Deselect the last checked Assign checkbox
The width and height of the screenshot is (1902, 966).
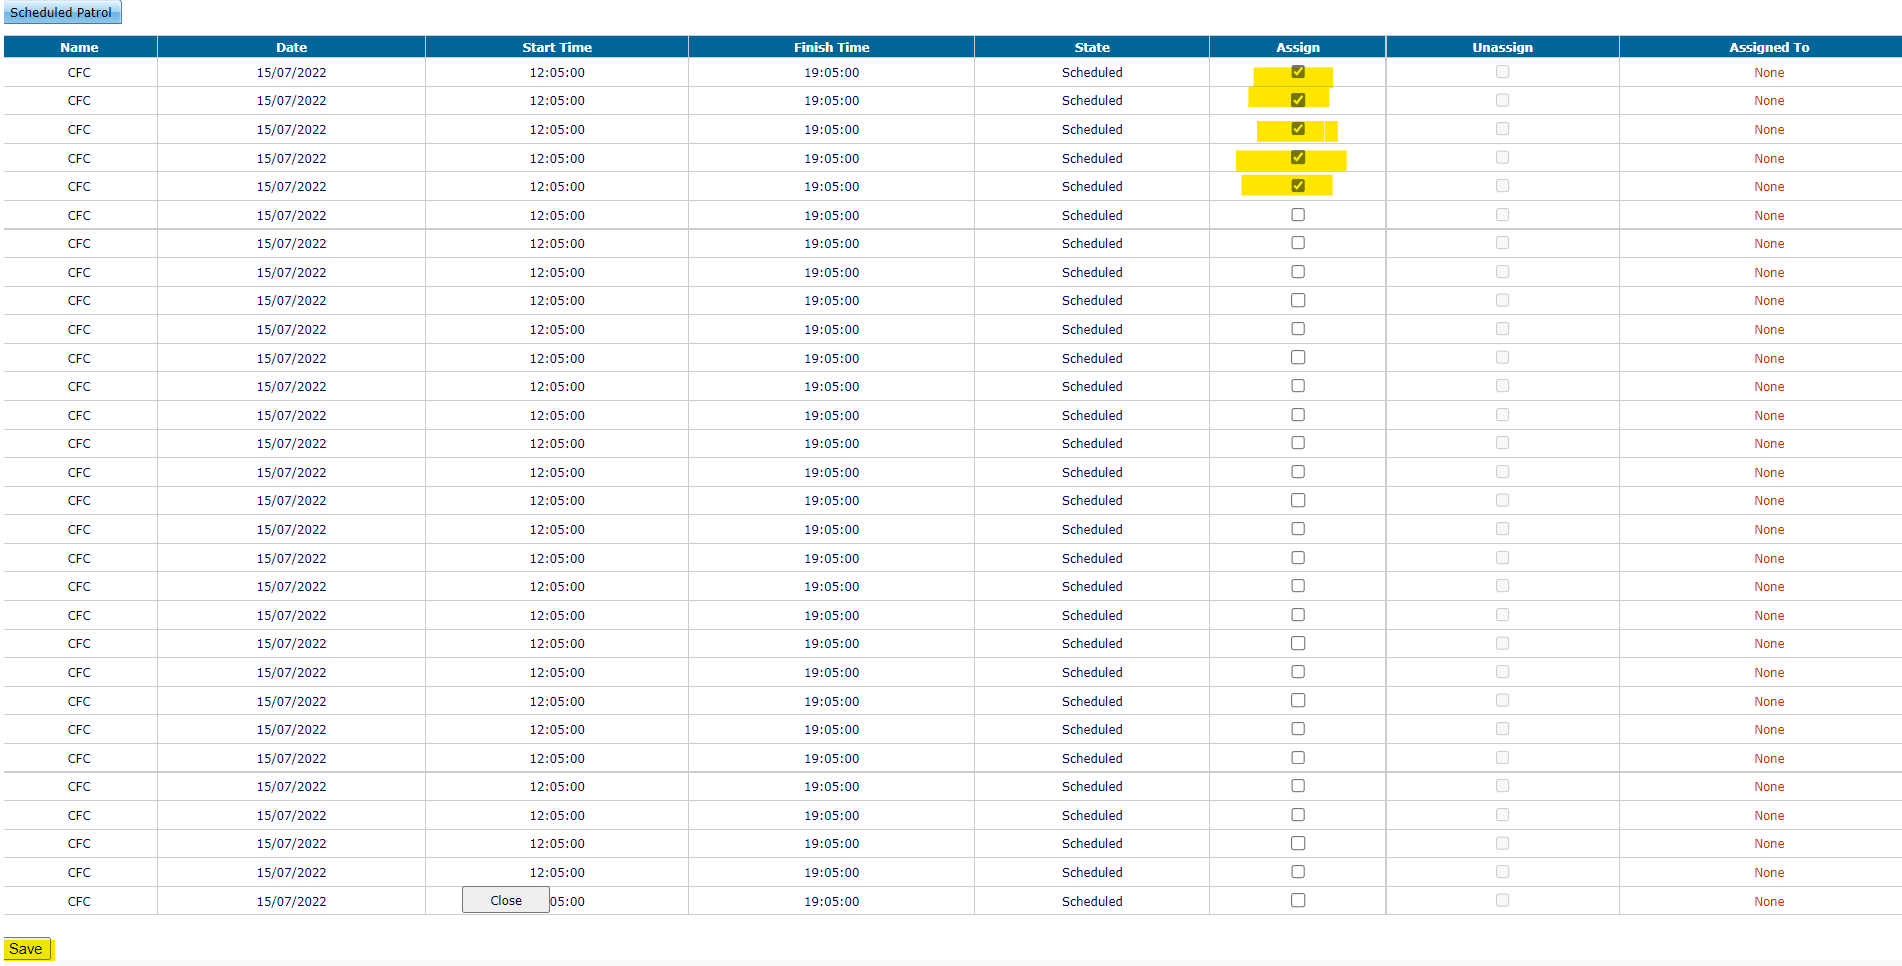tap(1298, 186)
